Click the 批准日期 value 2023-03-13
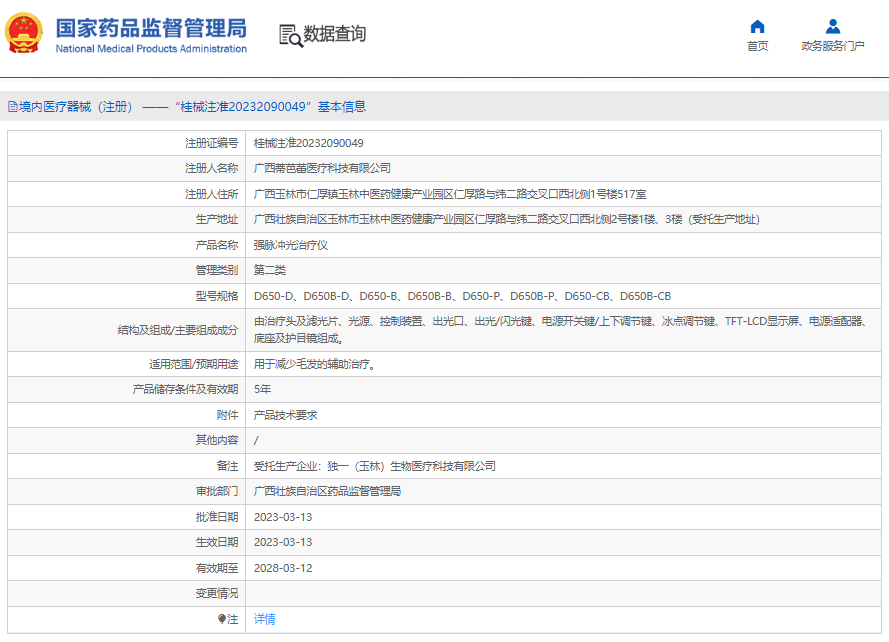Image resolution: width=889 pixels, height=642 pixels. pyautogui.click(x=283, y=517)
